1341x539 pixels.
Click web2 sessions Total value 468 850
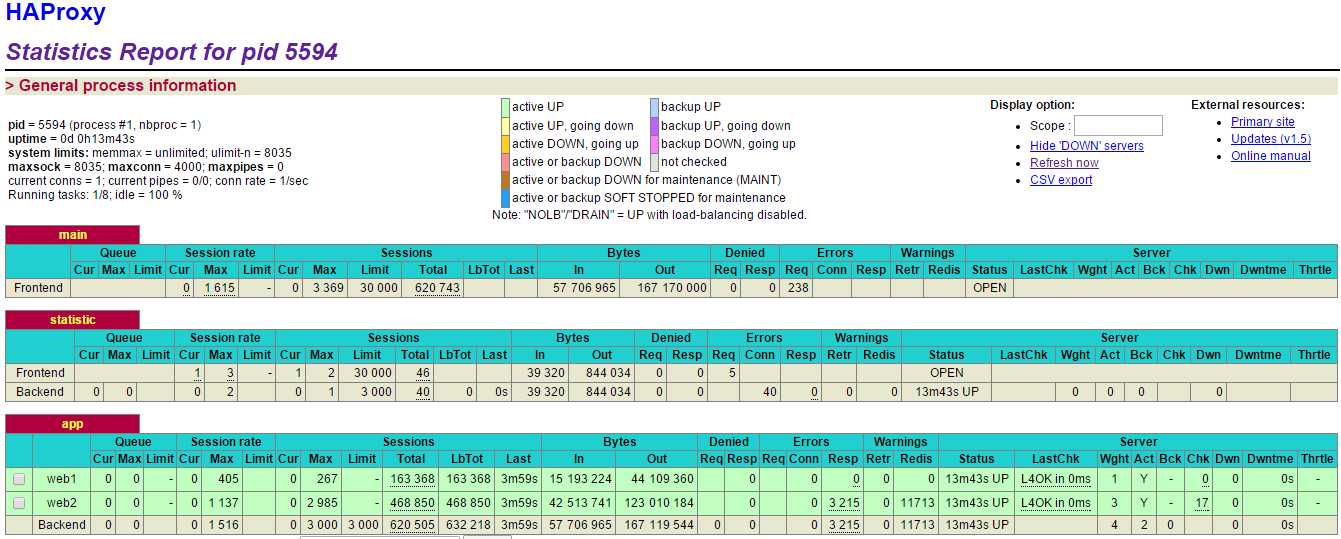[413, 503]
